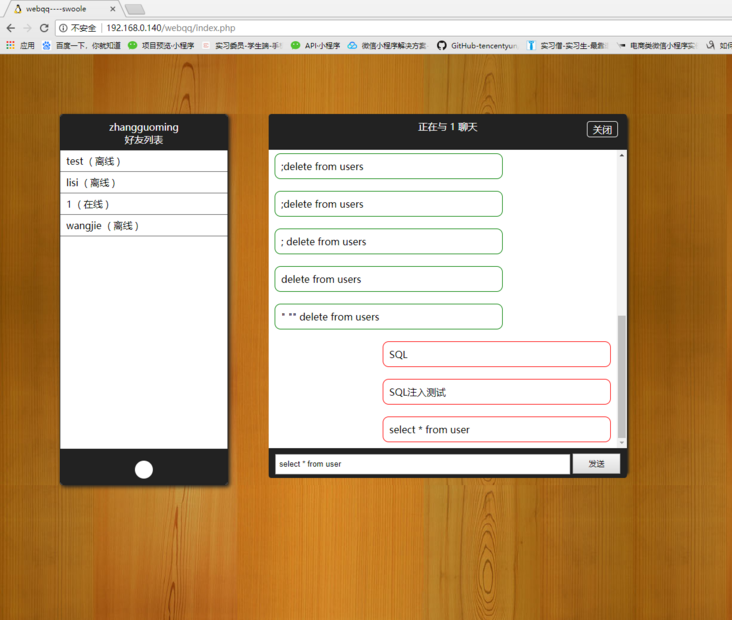Click the '正在与 1 聊天' chat title
The image size is (732, 620).
[447, 127]
